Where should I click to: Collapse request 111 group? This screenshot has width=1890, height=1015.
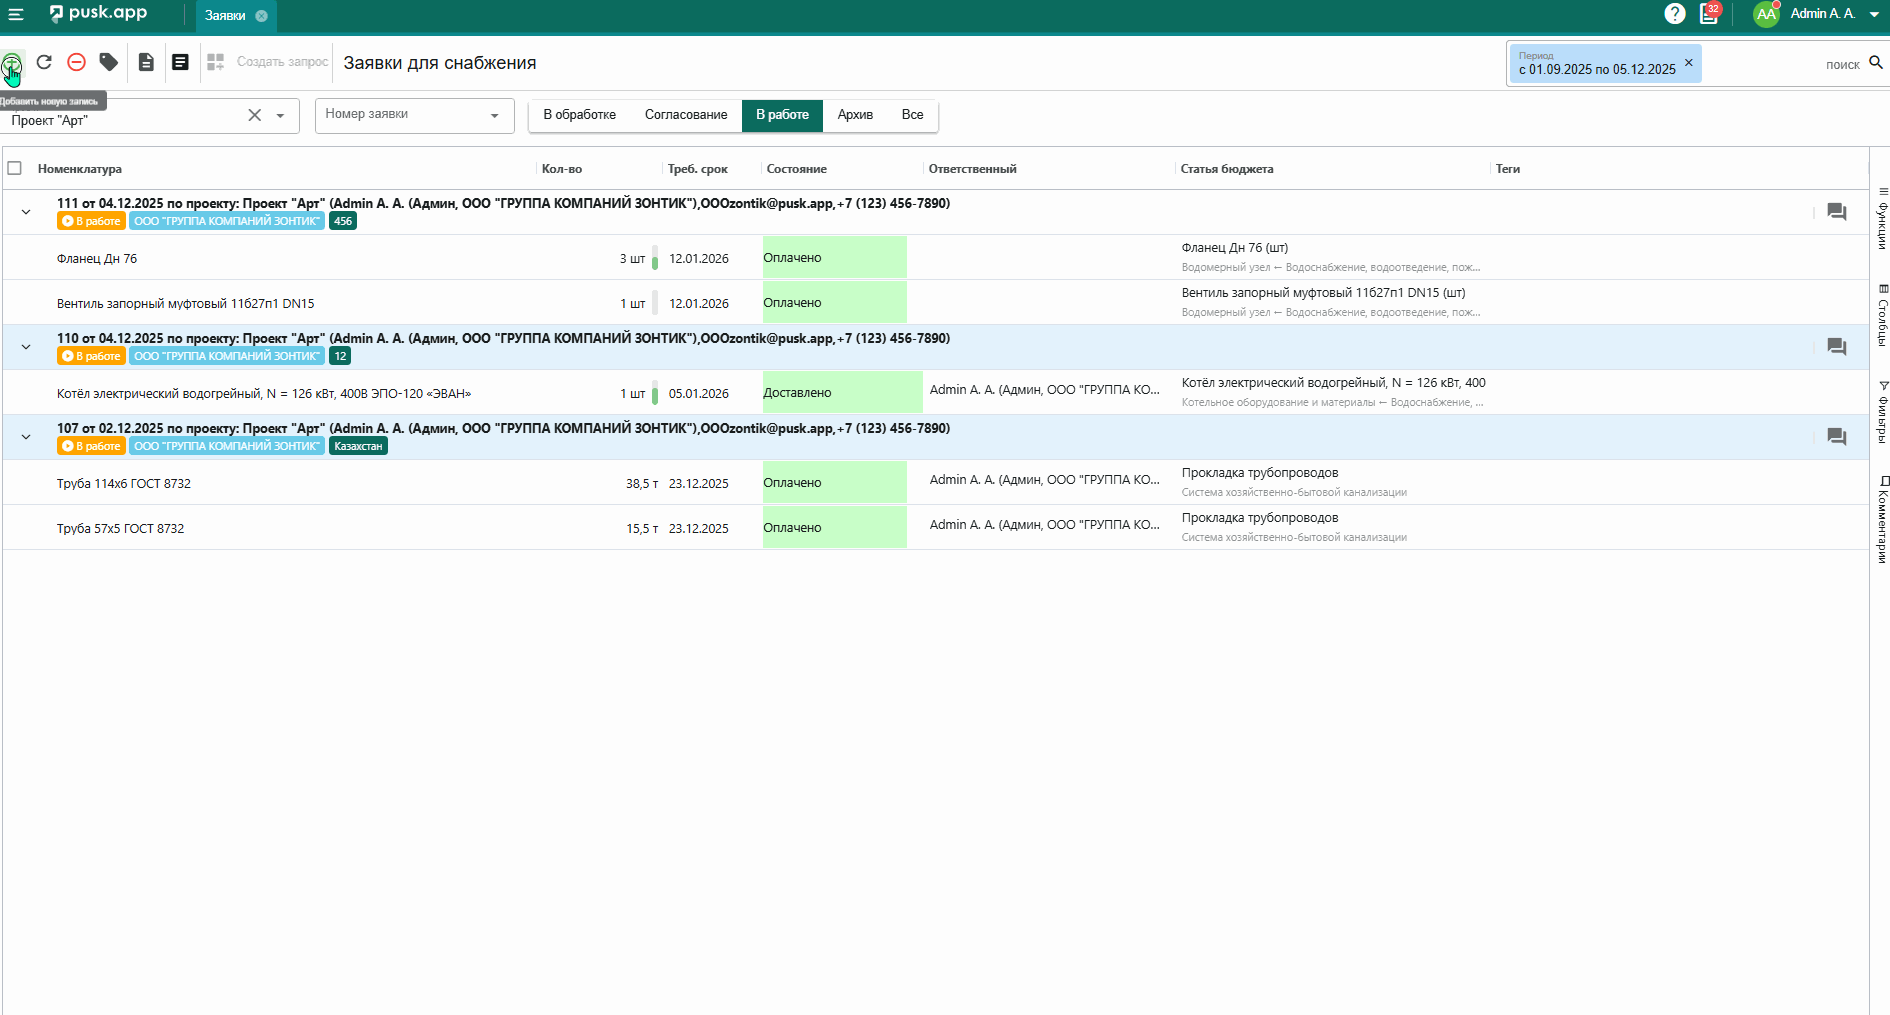tap(26, 212)
